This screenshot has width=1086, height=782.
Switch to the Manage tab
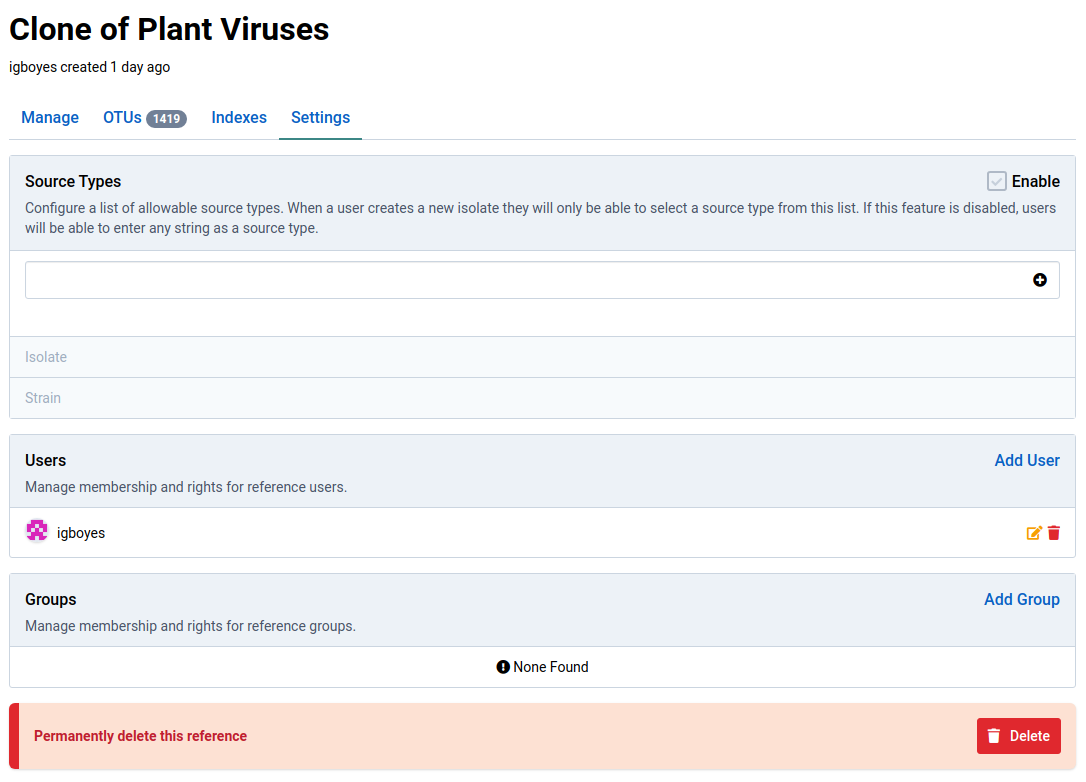(50, 118)
